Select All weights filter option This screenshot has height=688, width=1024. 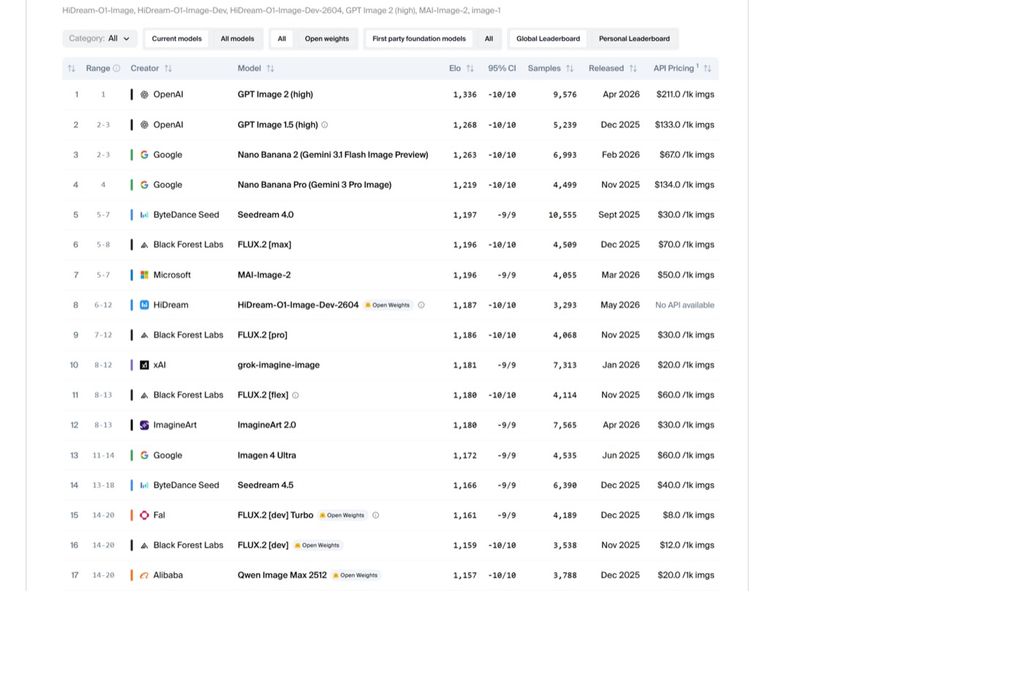click(281, 39)
